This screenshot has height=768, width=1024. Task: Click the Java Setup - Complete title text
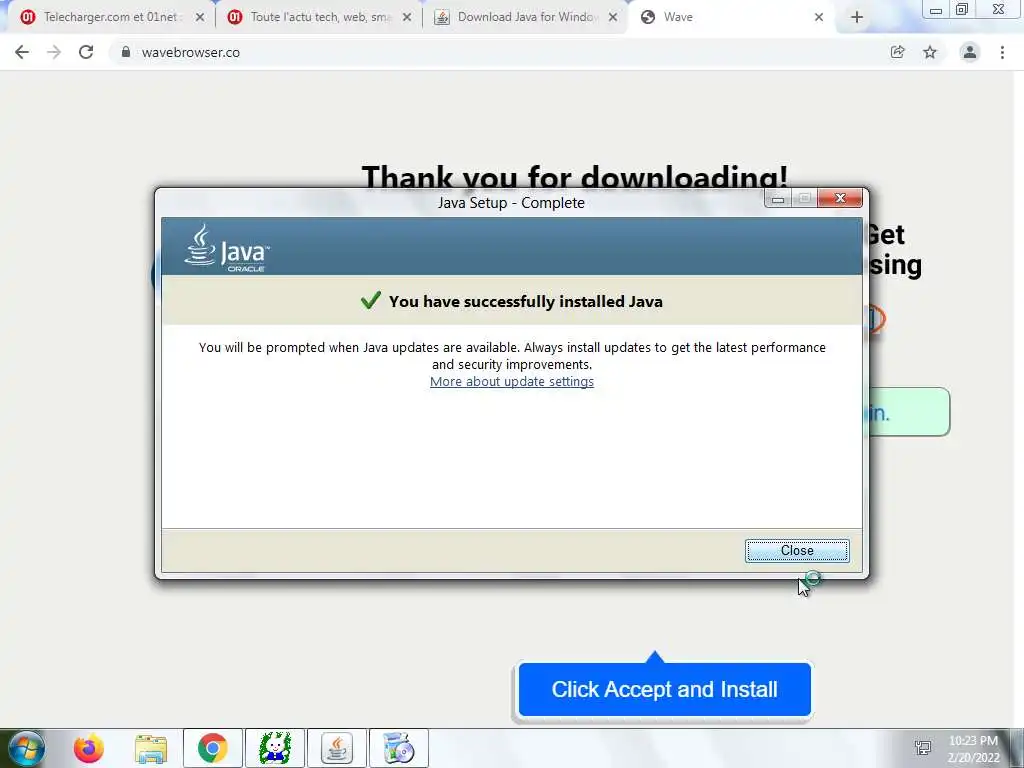[511, 203]
